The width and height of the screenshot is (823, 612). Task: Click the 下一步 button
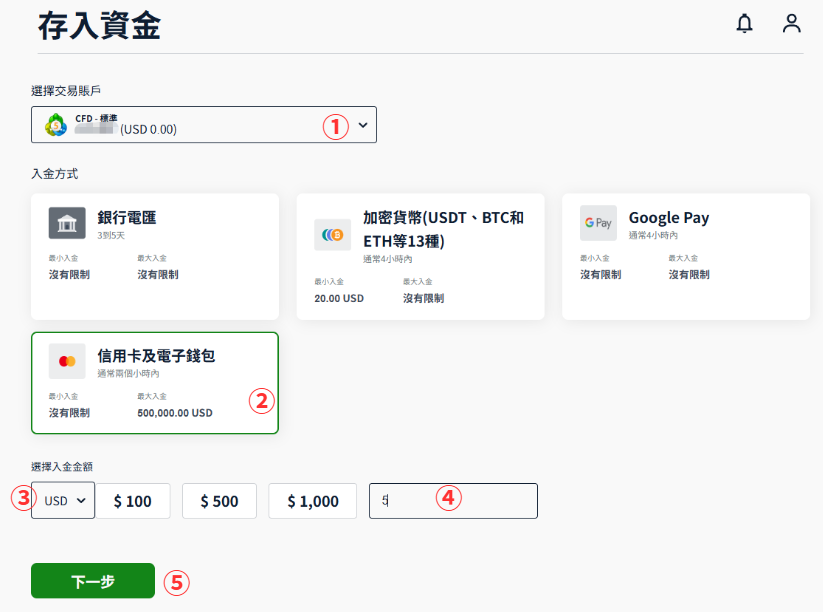click(x=92, y=580)
